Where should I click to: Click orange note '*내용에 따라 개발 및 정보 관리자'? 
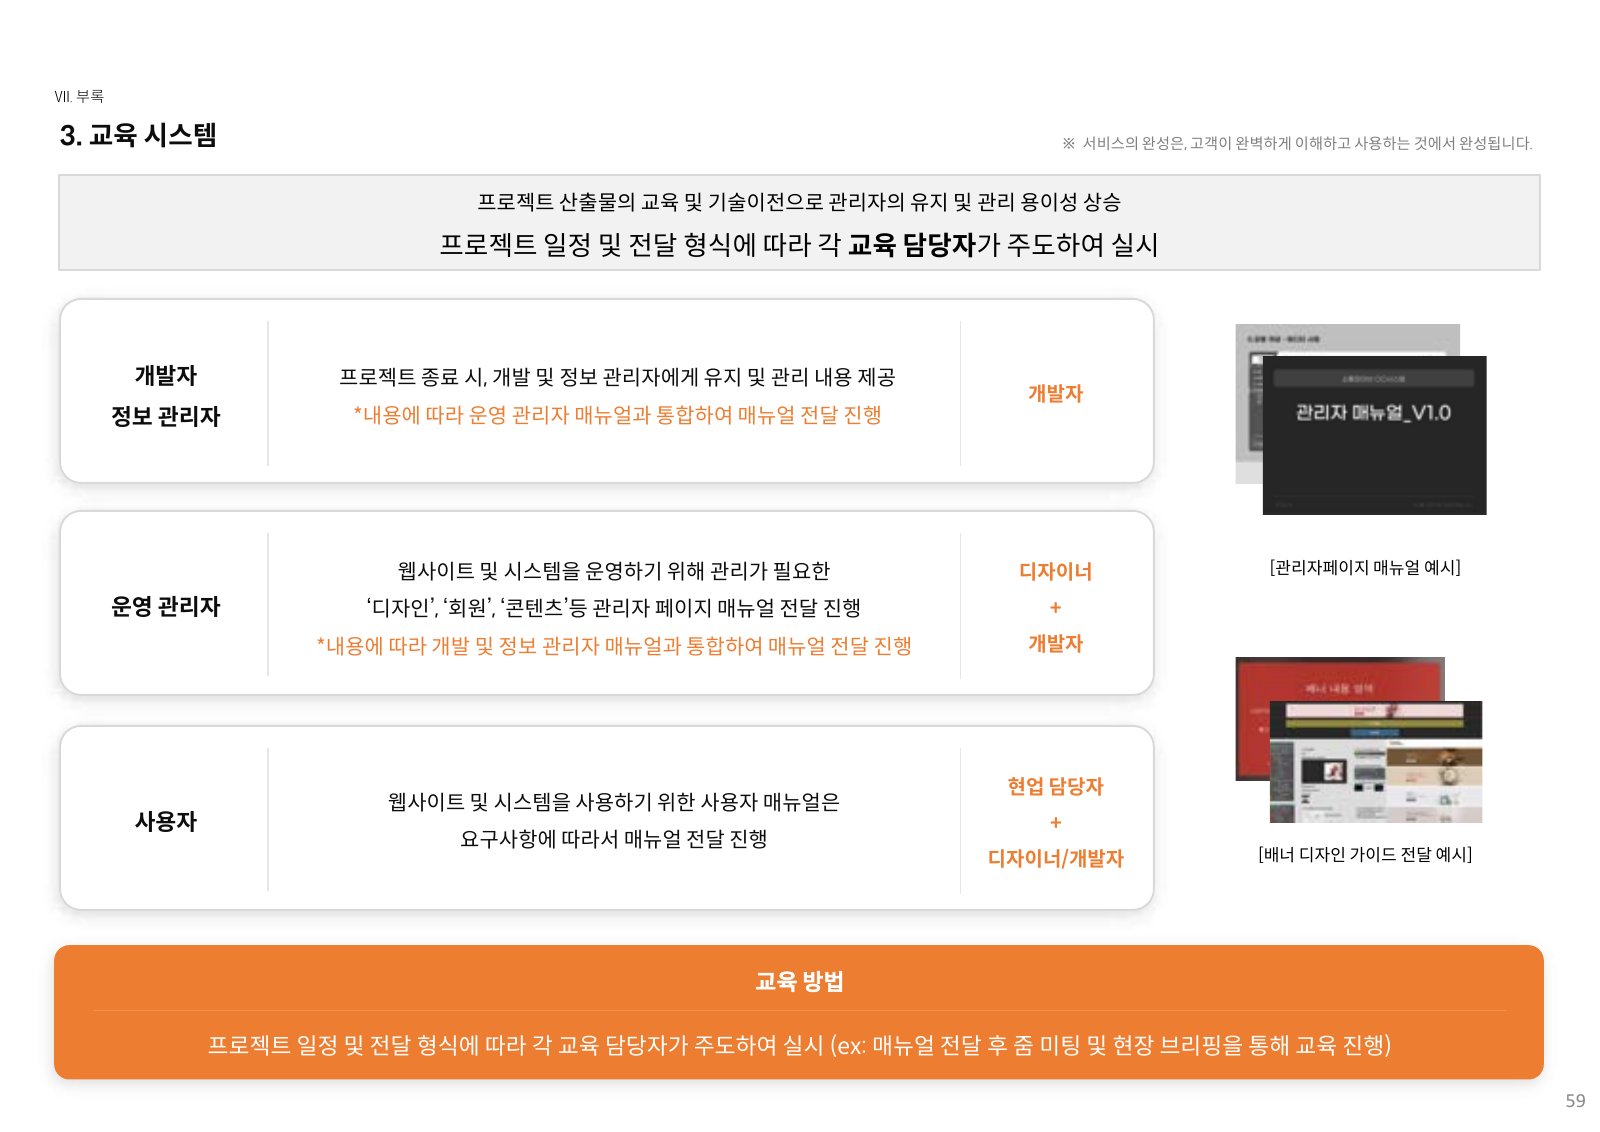(614, 646)
